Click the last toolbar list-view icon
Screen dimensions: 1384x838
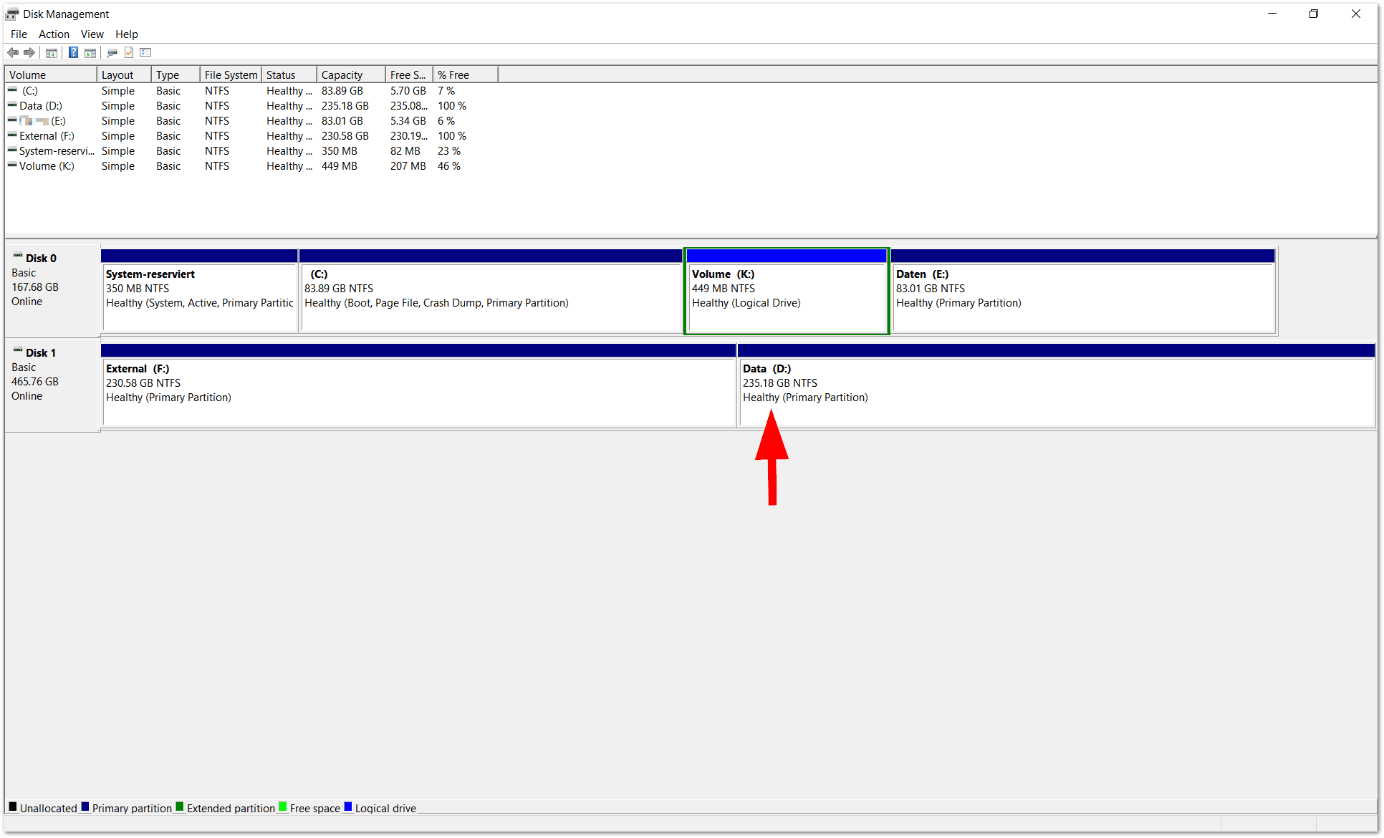145,53
